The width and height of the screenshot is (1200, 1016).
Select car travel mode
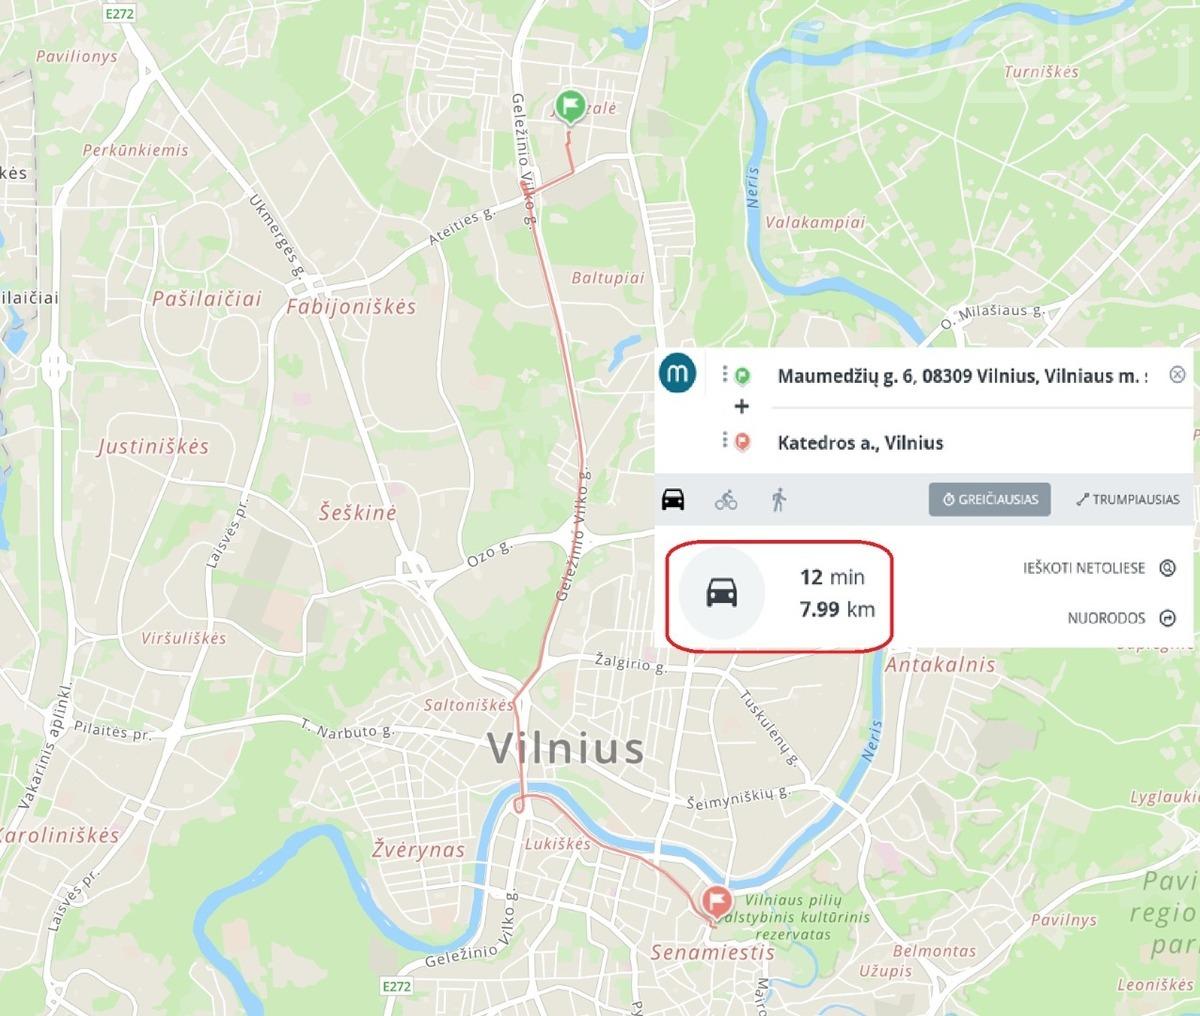click(x=673, y=498)
